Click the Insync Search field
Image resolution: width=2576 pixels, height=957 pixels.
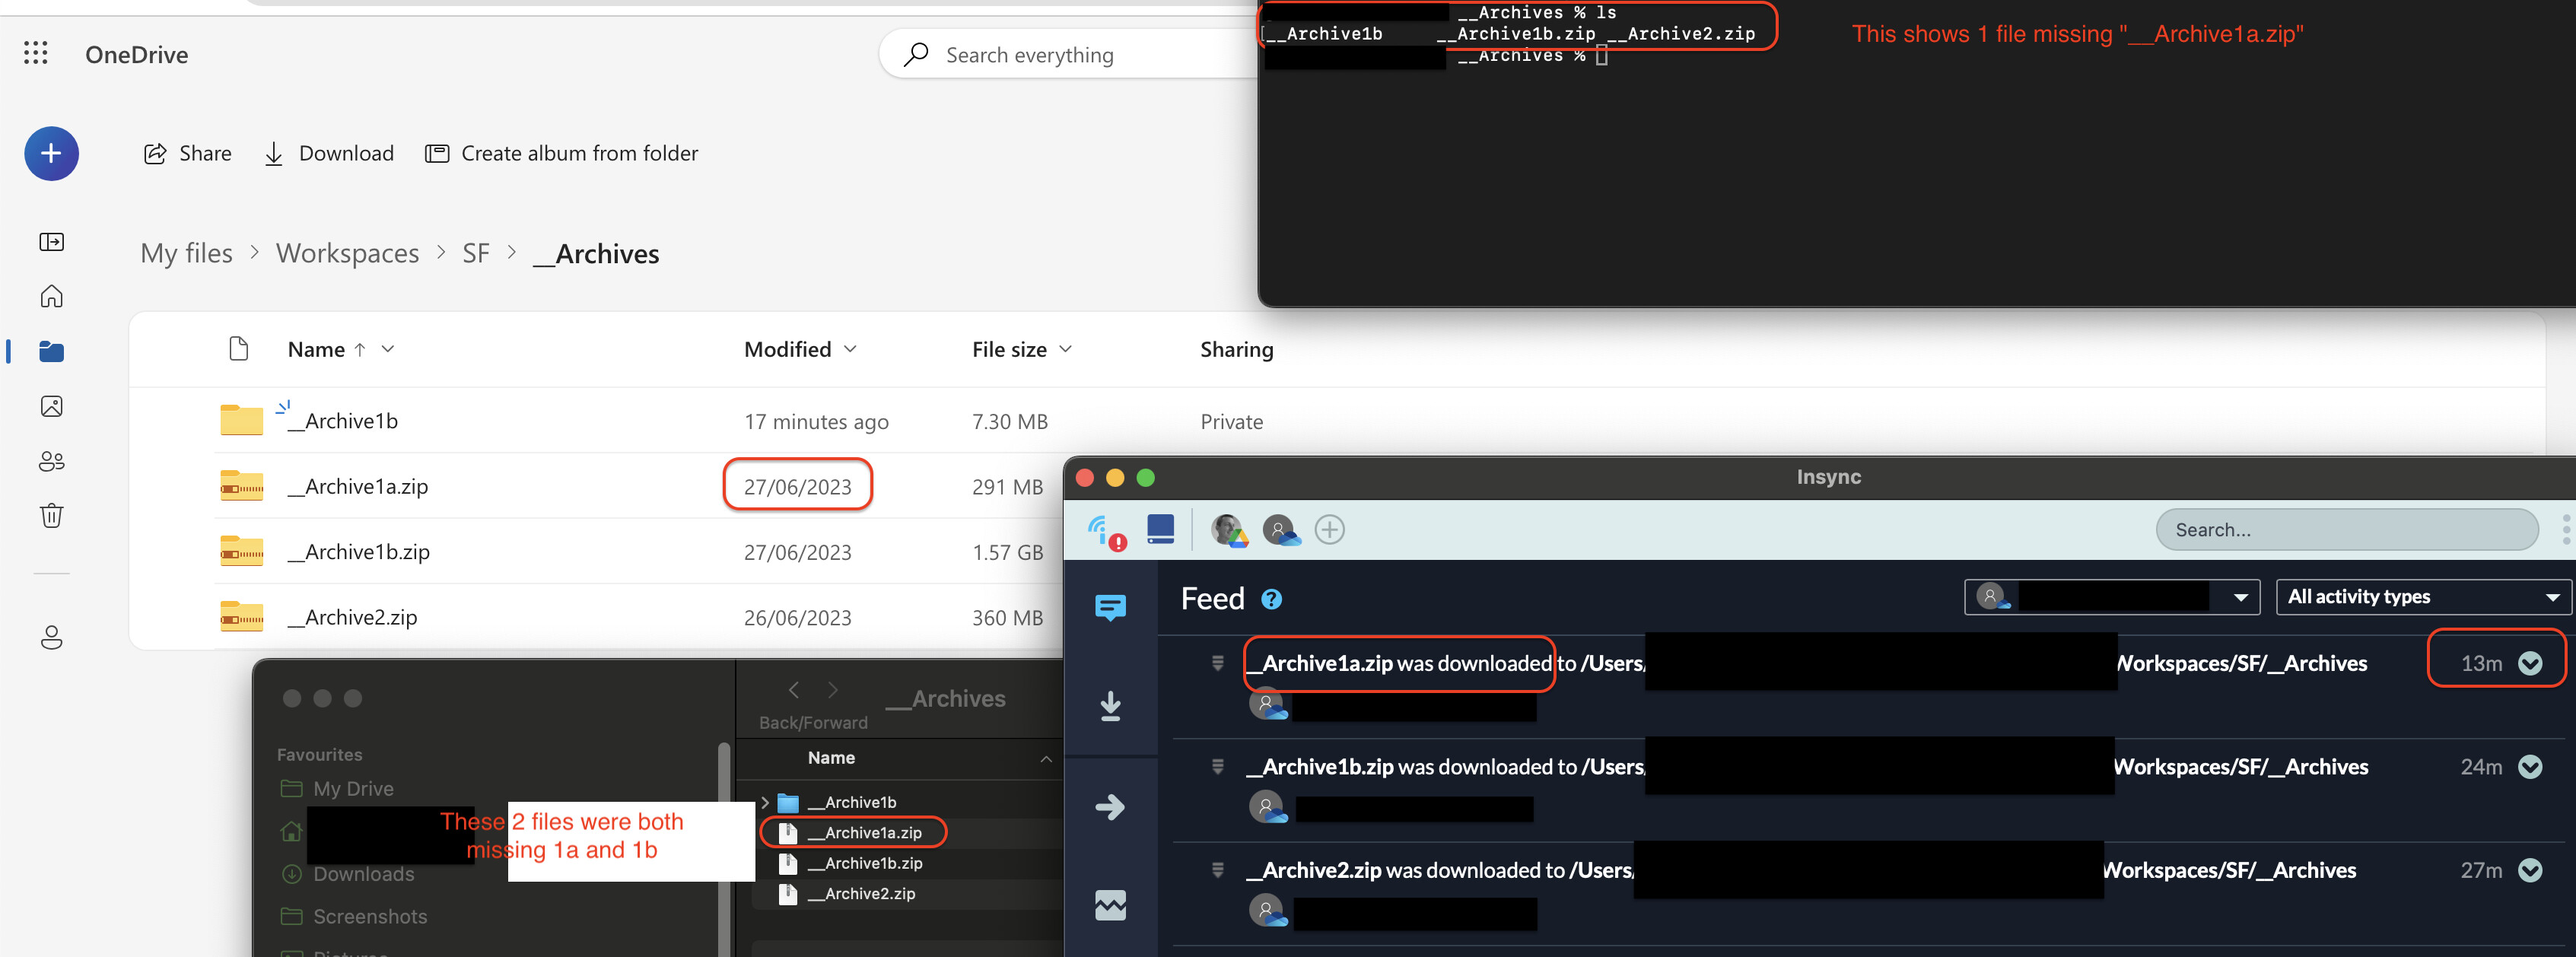tap(2346, 530)
